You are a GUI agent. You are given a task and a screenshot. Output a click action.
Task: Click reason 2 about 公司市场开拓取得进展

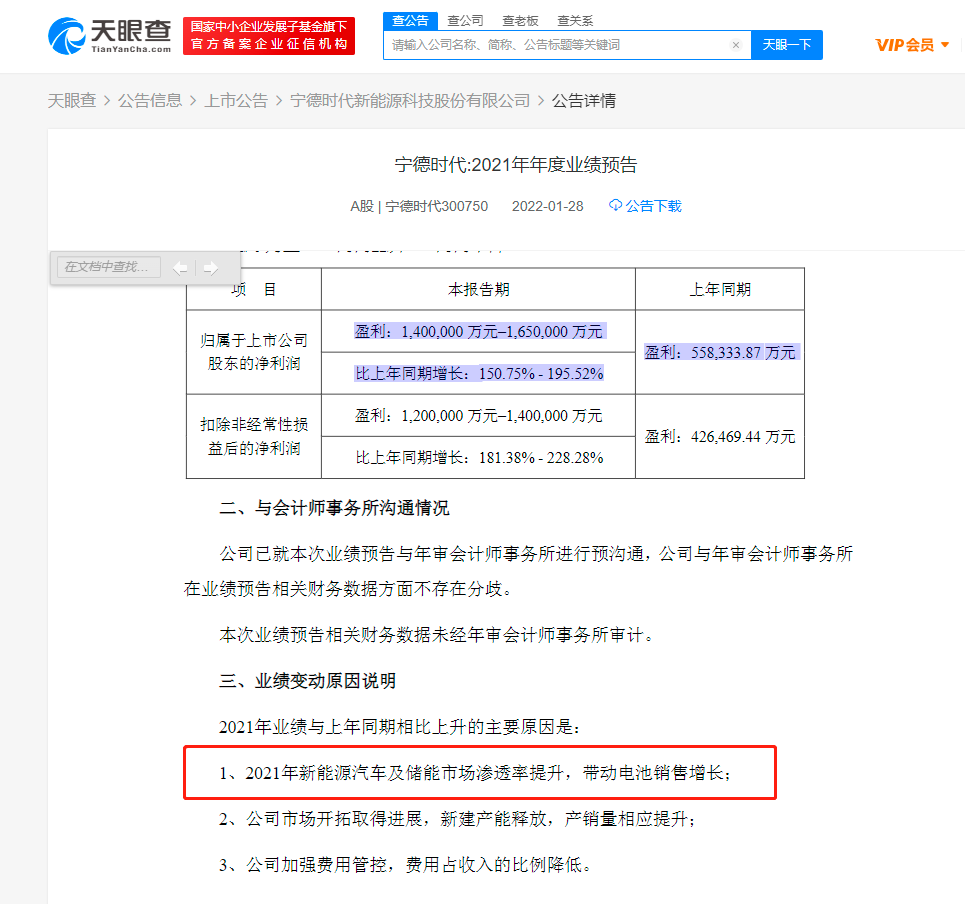point(457,819)
